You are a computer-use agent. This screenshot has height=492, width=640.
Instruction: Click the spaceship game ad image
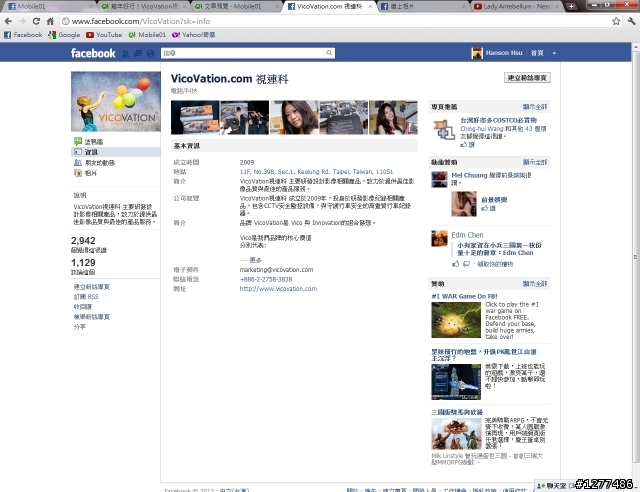[456, 382]
